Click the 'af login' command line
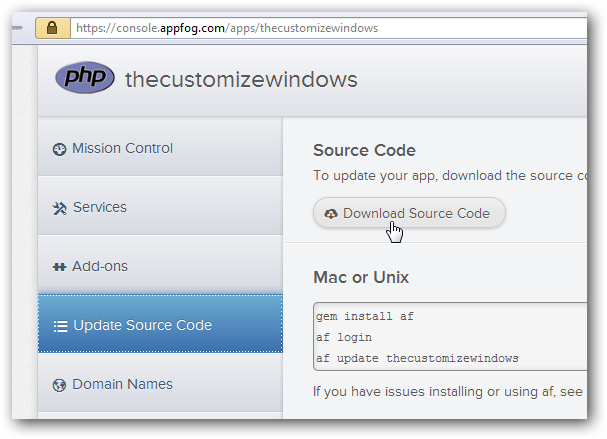Viewport: 607px width, 439px height. [344, 337]
